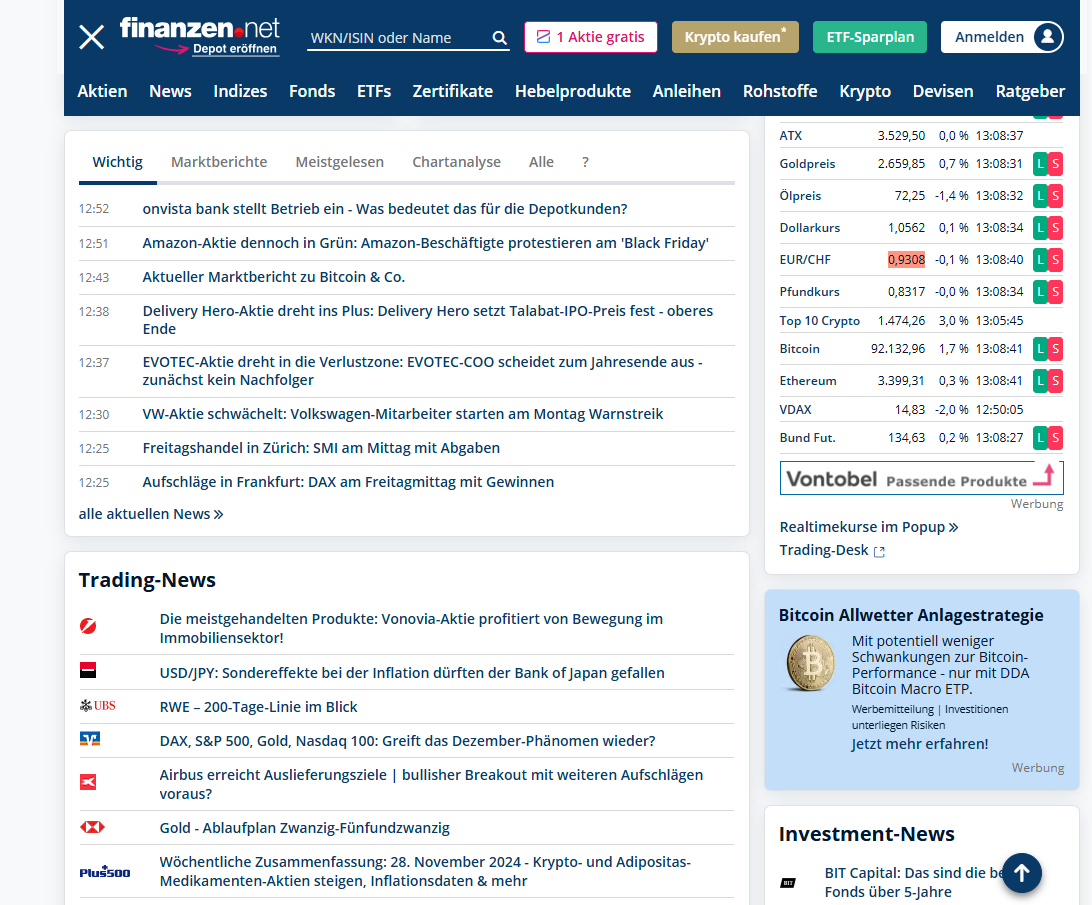This screenshot has height=905, width=1092.
Task: Click the finanzen.net logo
Action: [x=199, y=28]
